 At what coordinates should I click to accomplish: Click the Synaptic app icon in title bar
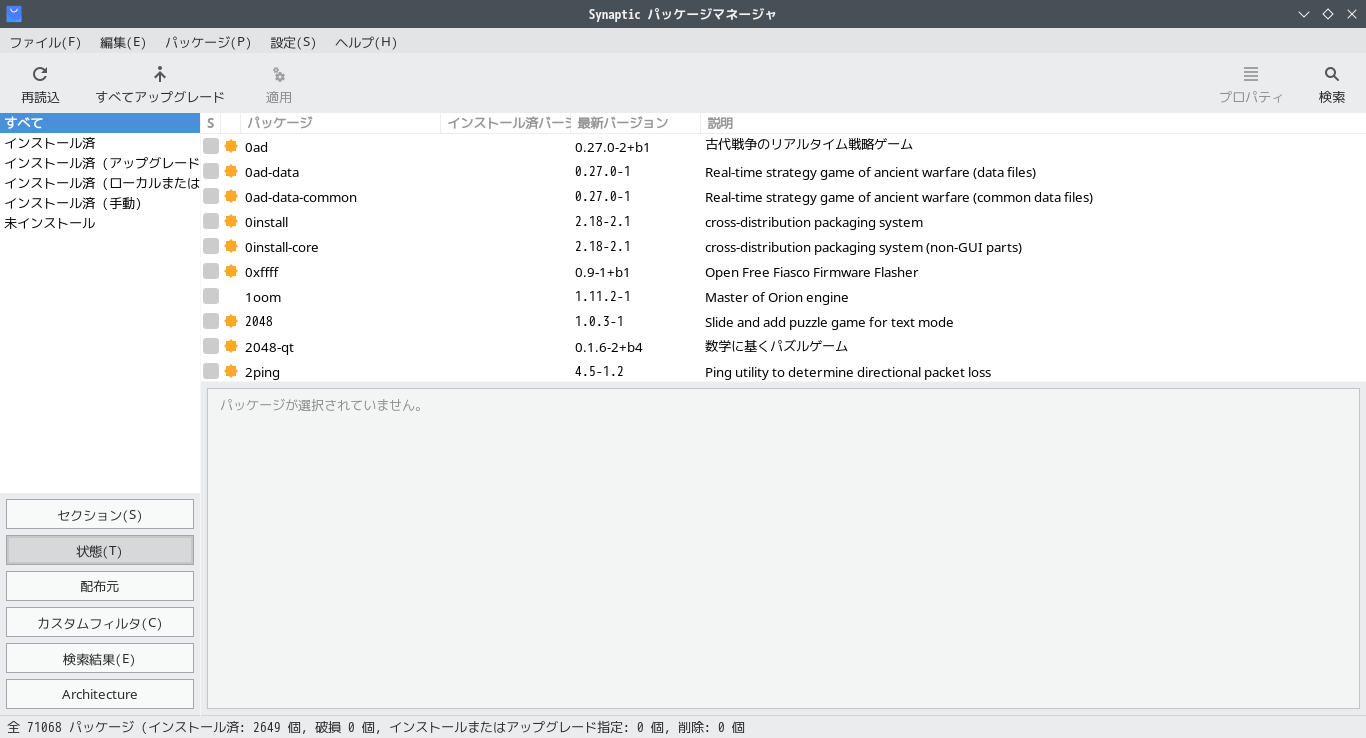coord(13,13)
